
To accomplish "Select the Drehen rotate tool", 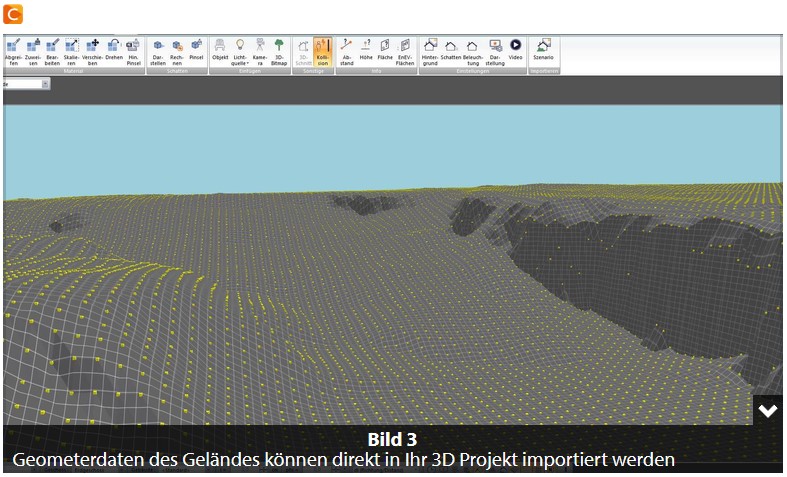I will 114,50.
